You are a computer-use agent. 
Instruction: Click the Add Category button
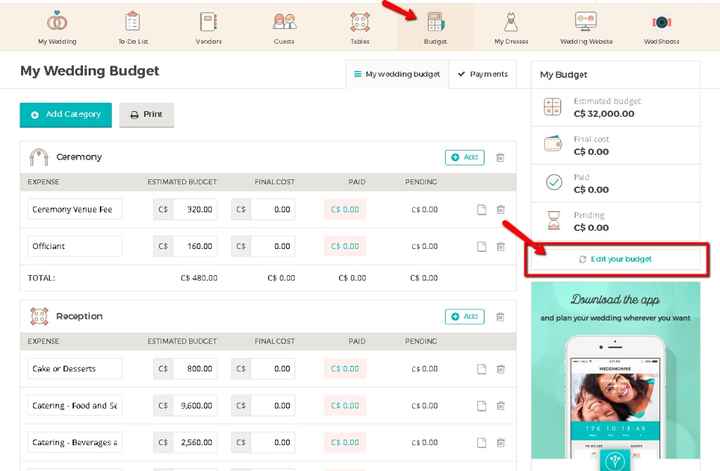tap(66, 115)
